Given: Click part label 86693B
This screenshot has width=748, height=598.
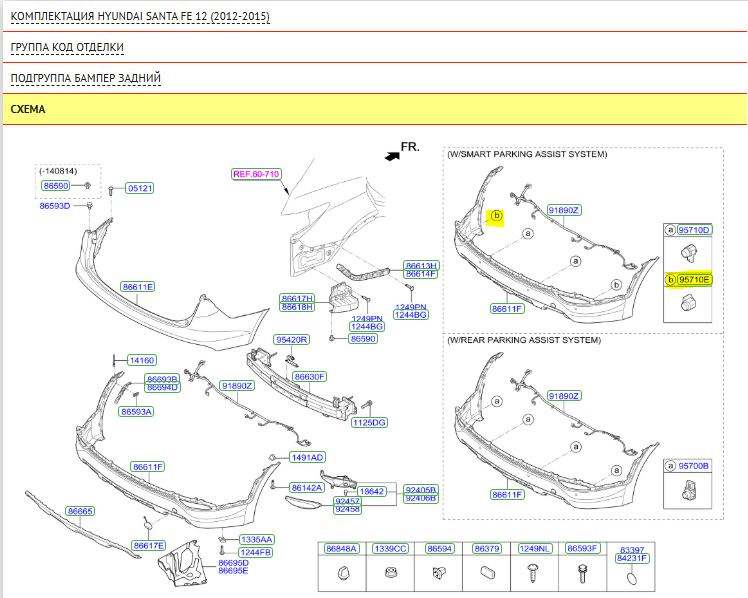Looking at the screenshot, I should pyautogui.click(x=162, y=379).
